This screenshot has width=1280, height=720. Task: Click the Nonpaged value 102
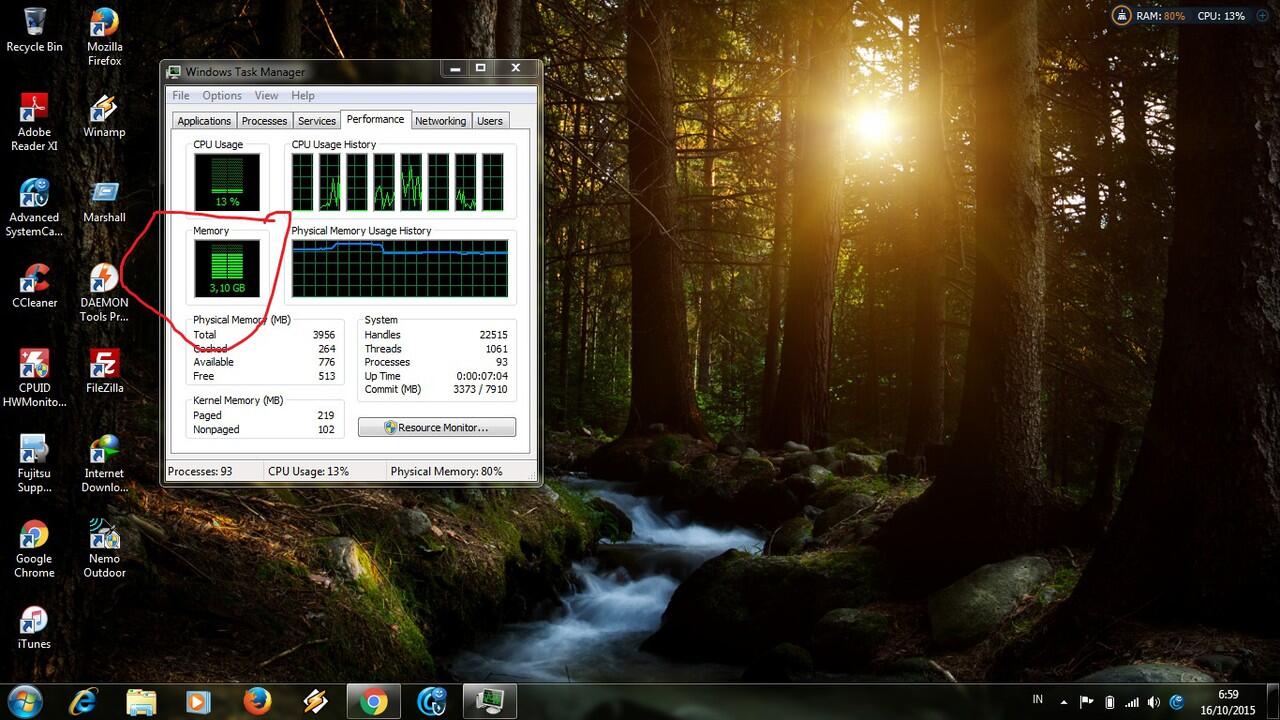[x=325, y=430]
